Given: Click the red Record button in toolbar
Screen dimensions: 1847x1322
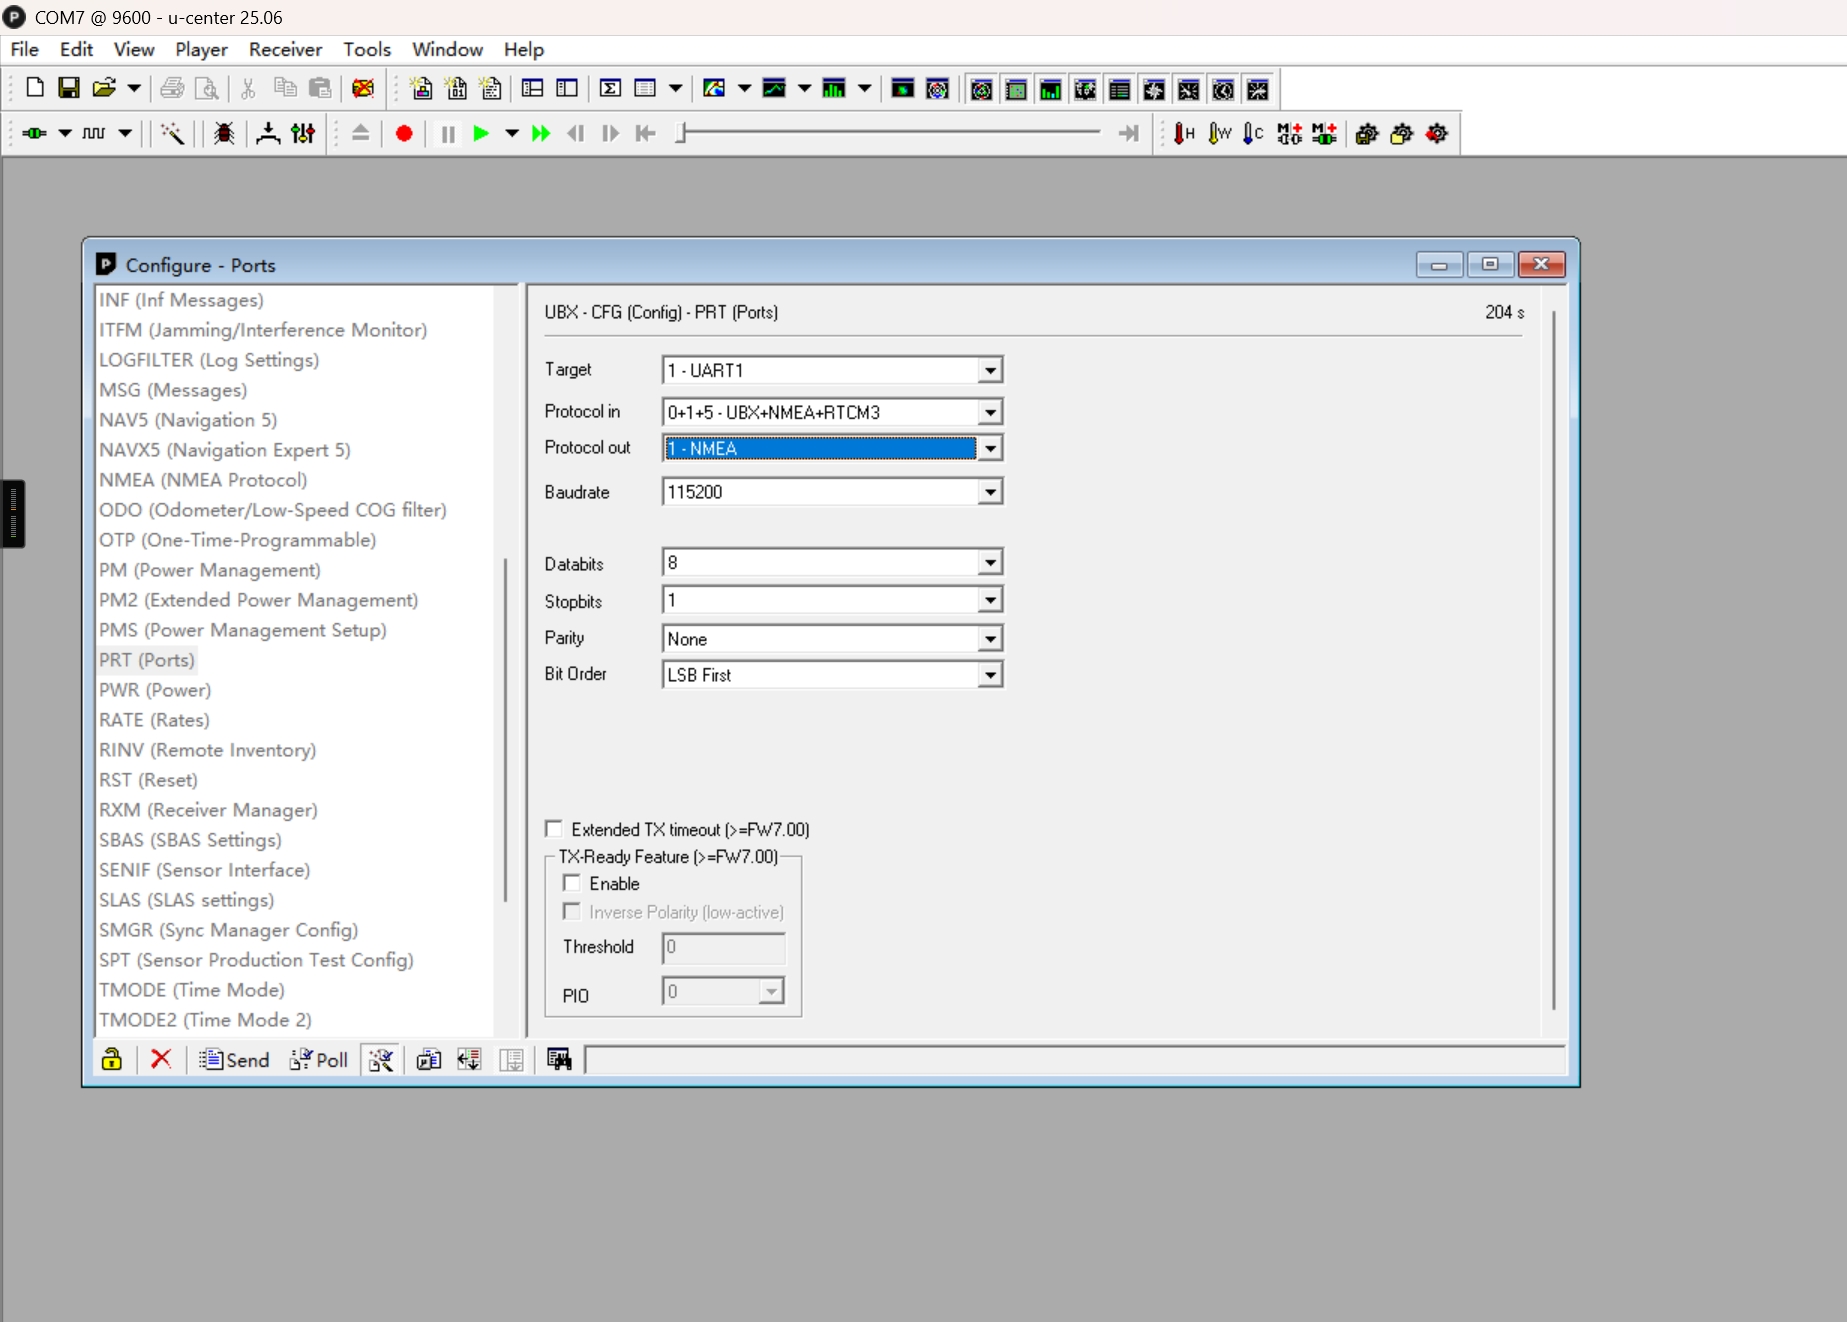Looking at the screenshot, I should (x=404, y=134).
